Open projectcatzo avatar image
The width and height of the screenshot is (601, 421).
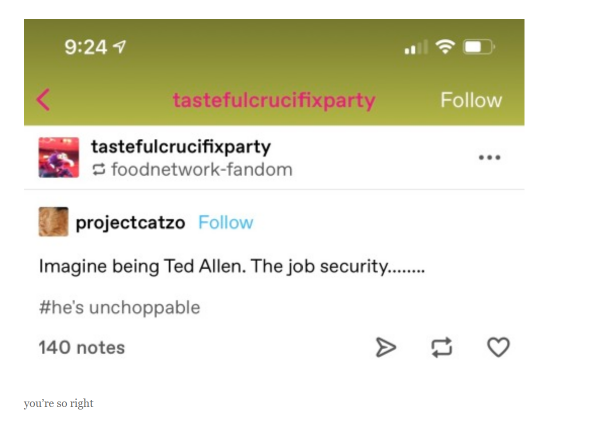point(53,222)
